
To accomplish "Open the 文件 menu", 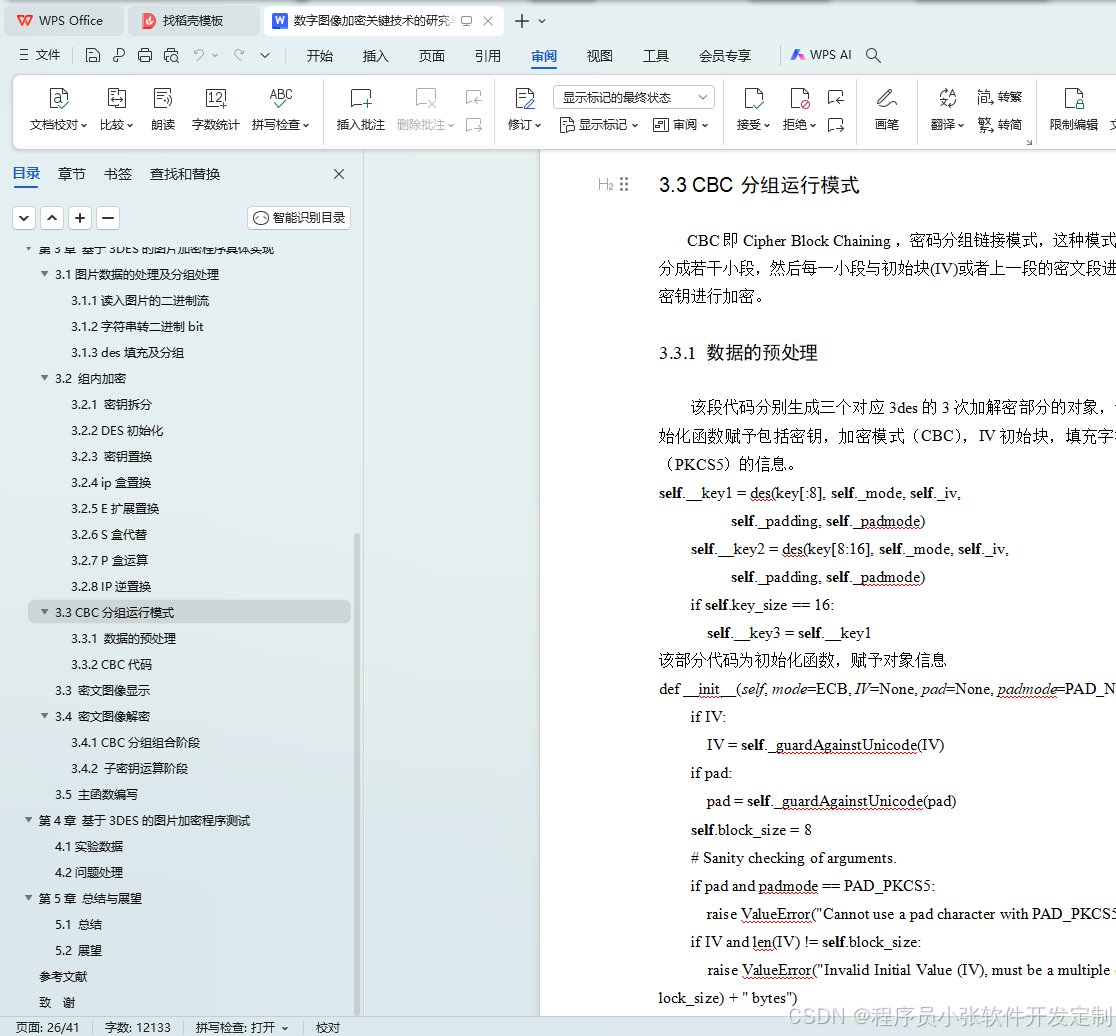I will [40, 55].
